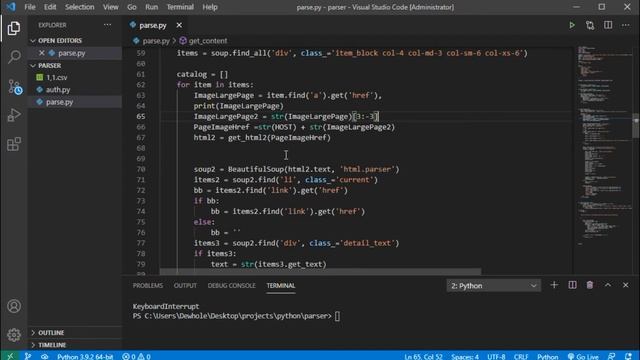640x360 pixels.
Task: Change line endings via CRLF item
Action: 521,356
